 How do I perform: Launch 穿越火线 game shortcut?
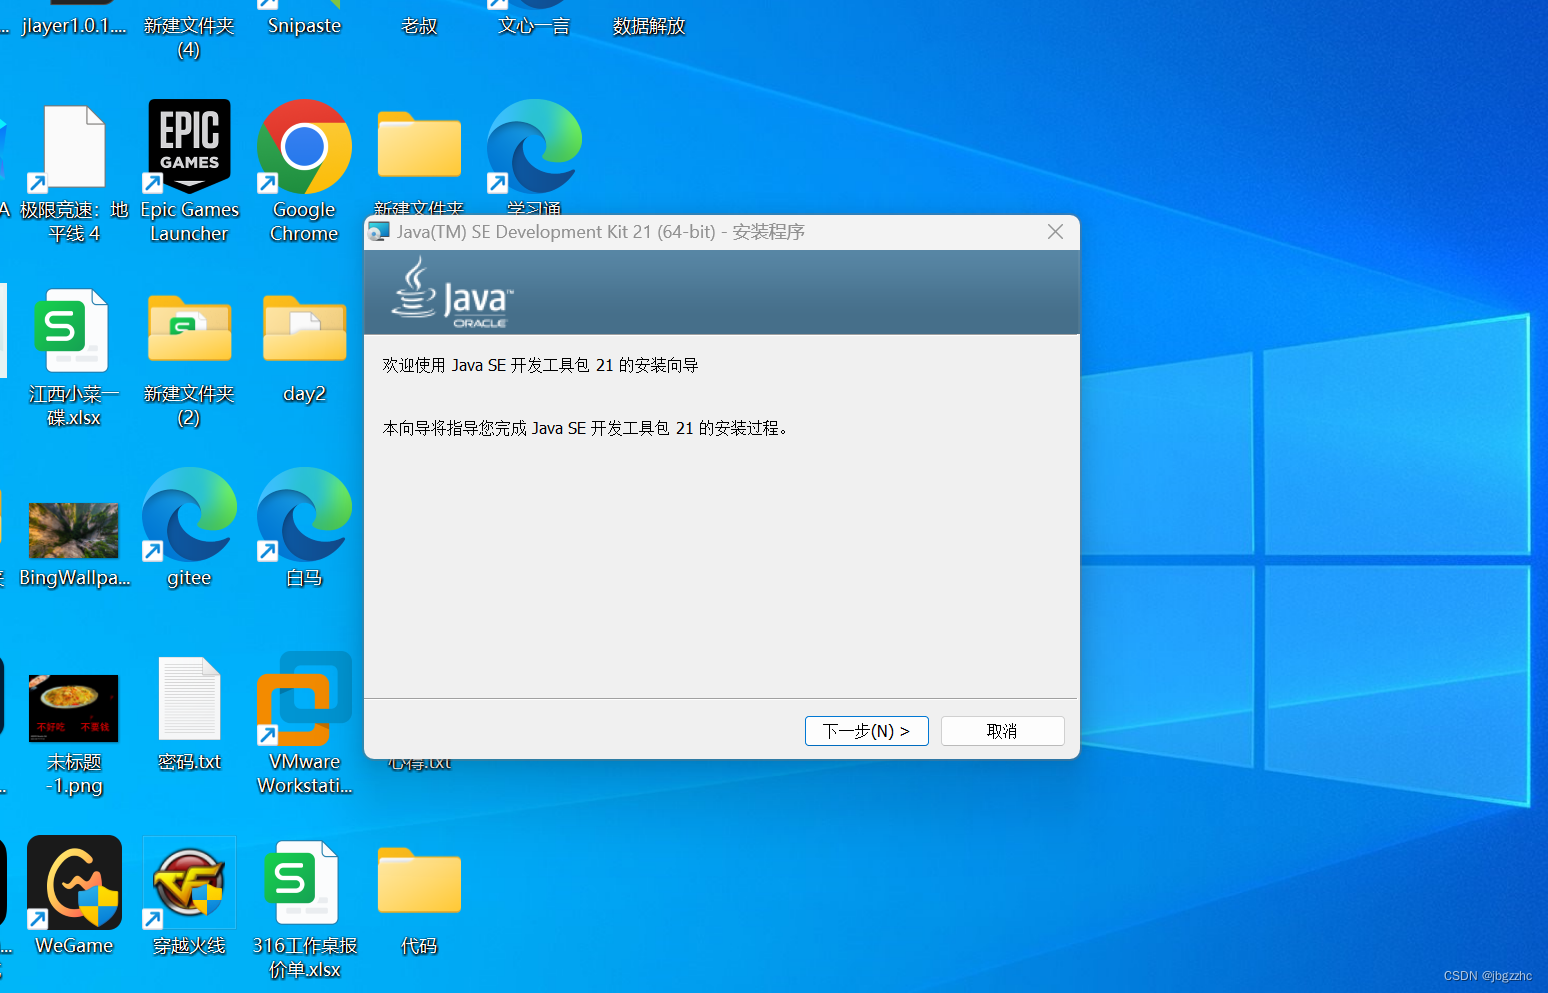pyautogui.click(x=188, y=882)
